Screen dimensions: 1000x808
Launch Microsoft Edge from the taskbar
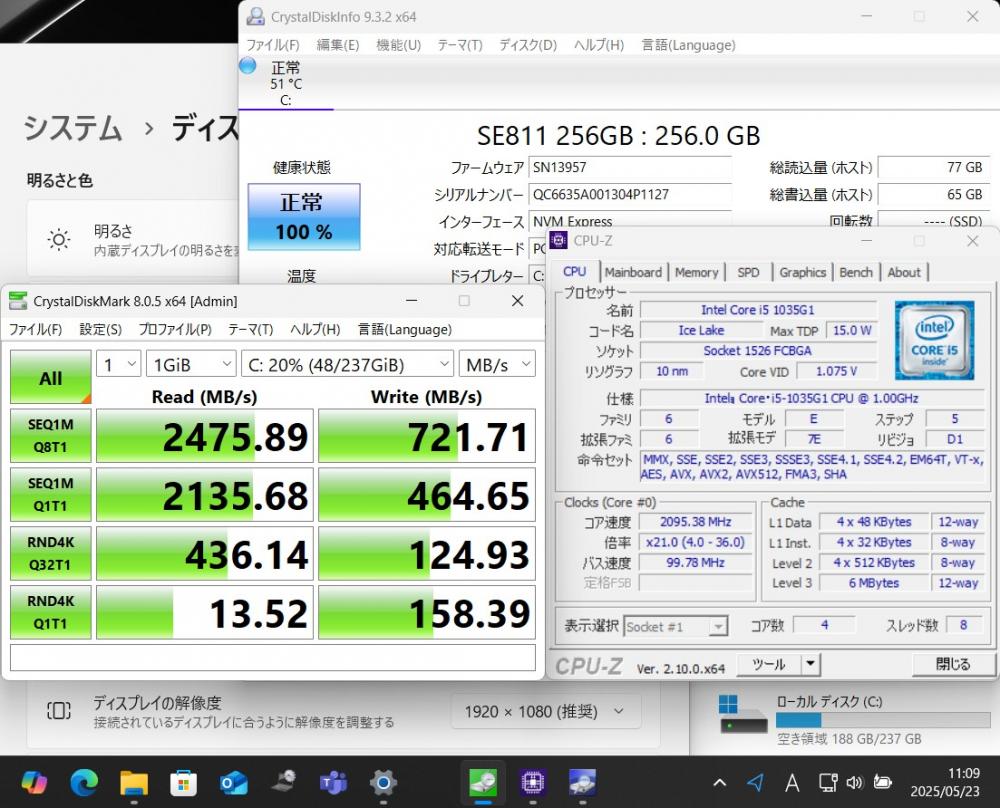pos(84,782)
